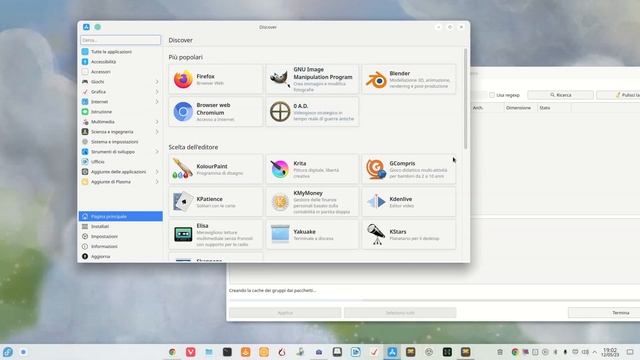
Task: Select Tutte le applicazioni in the sidebar
Action: tap(121, 52)
